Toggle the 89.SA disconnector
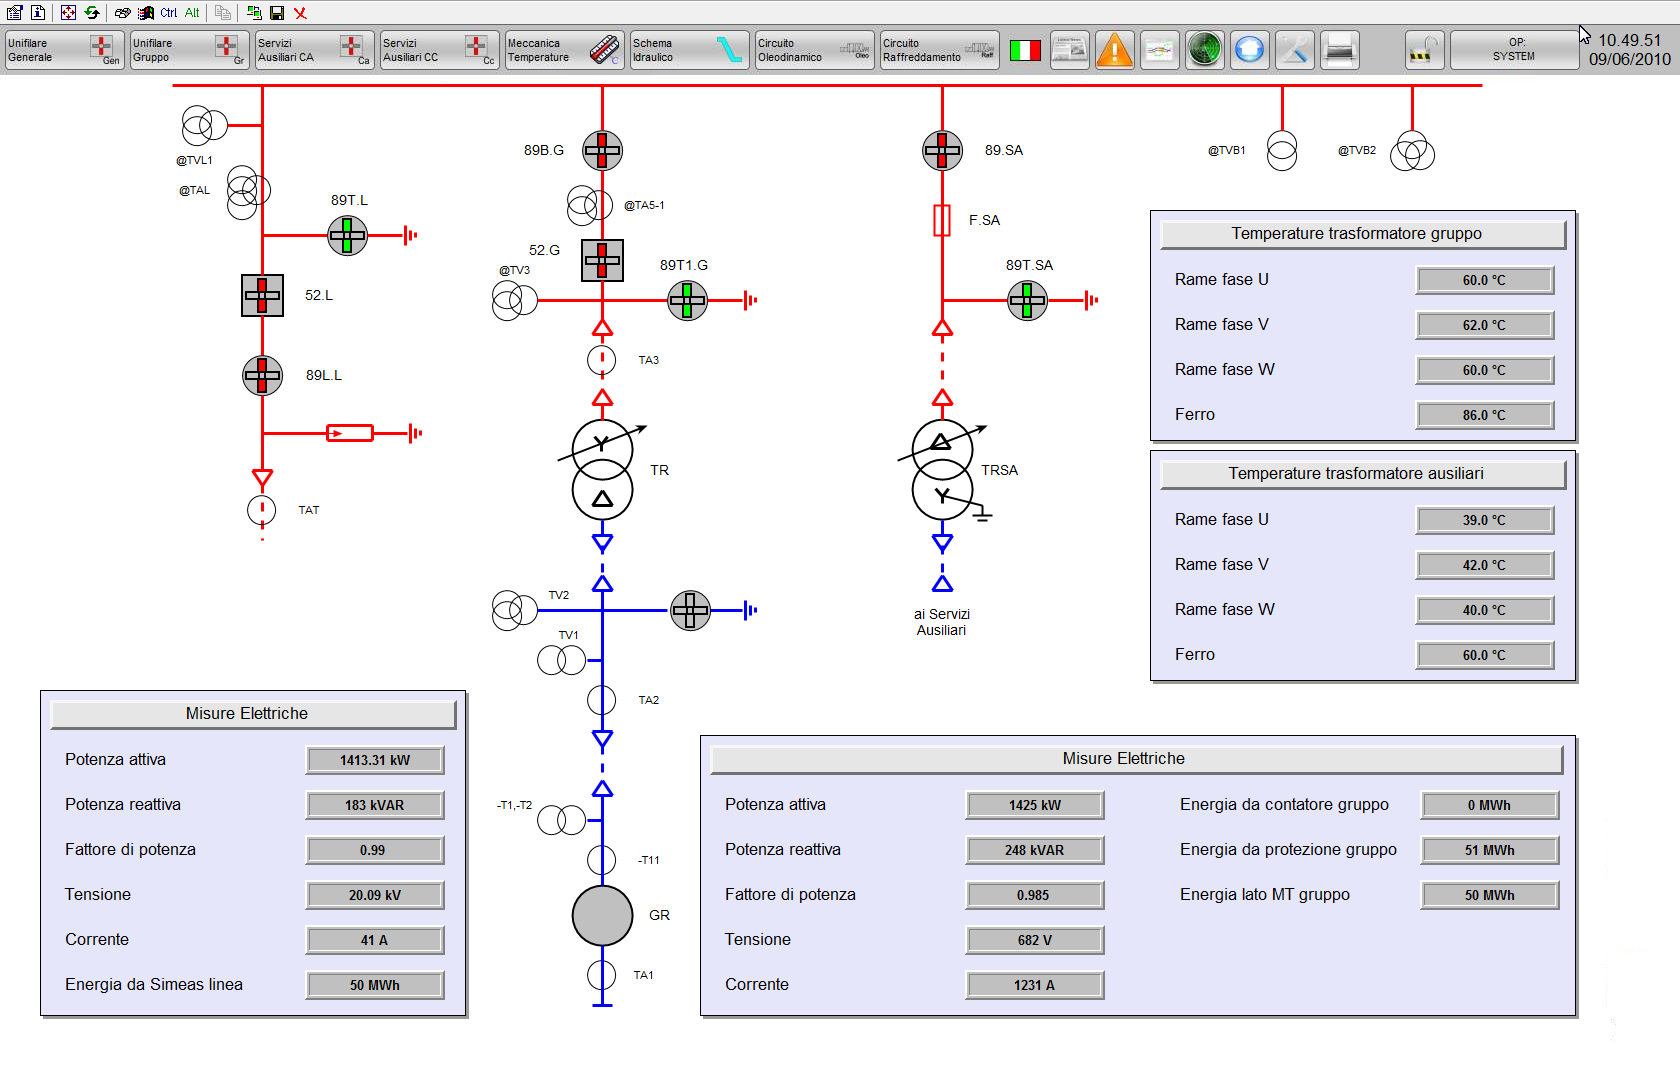 942,151
